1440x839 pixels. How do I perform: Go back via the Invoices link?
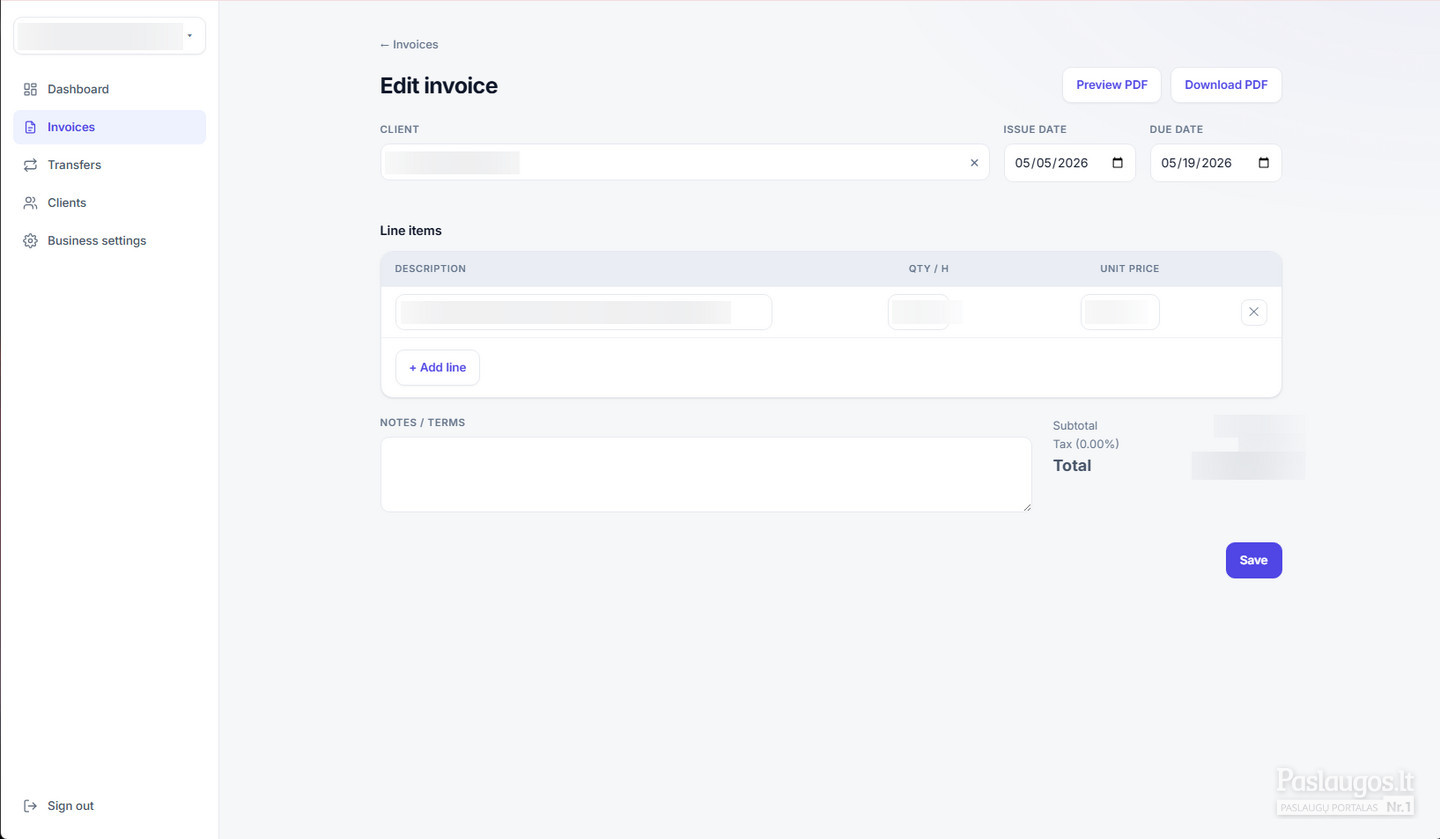coord(409,44)
